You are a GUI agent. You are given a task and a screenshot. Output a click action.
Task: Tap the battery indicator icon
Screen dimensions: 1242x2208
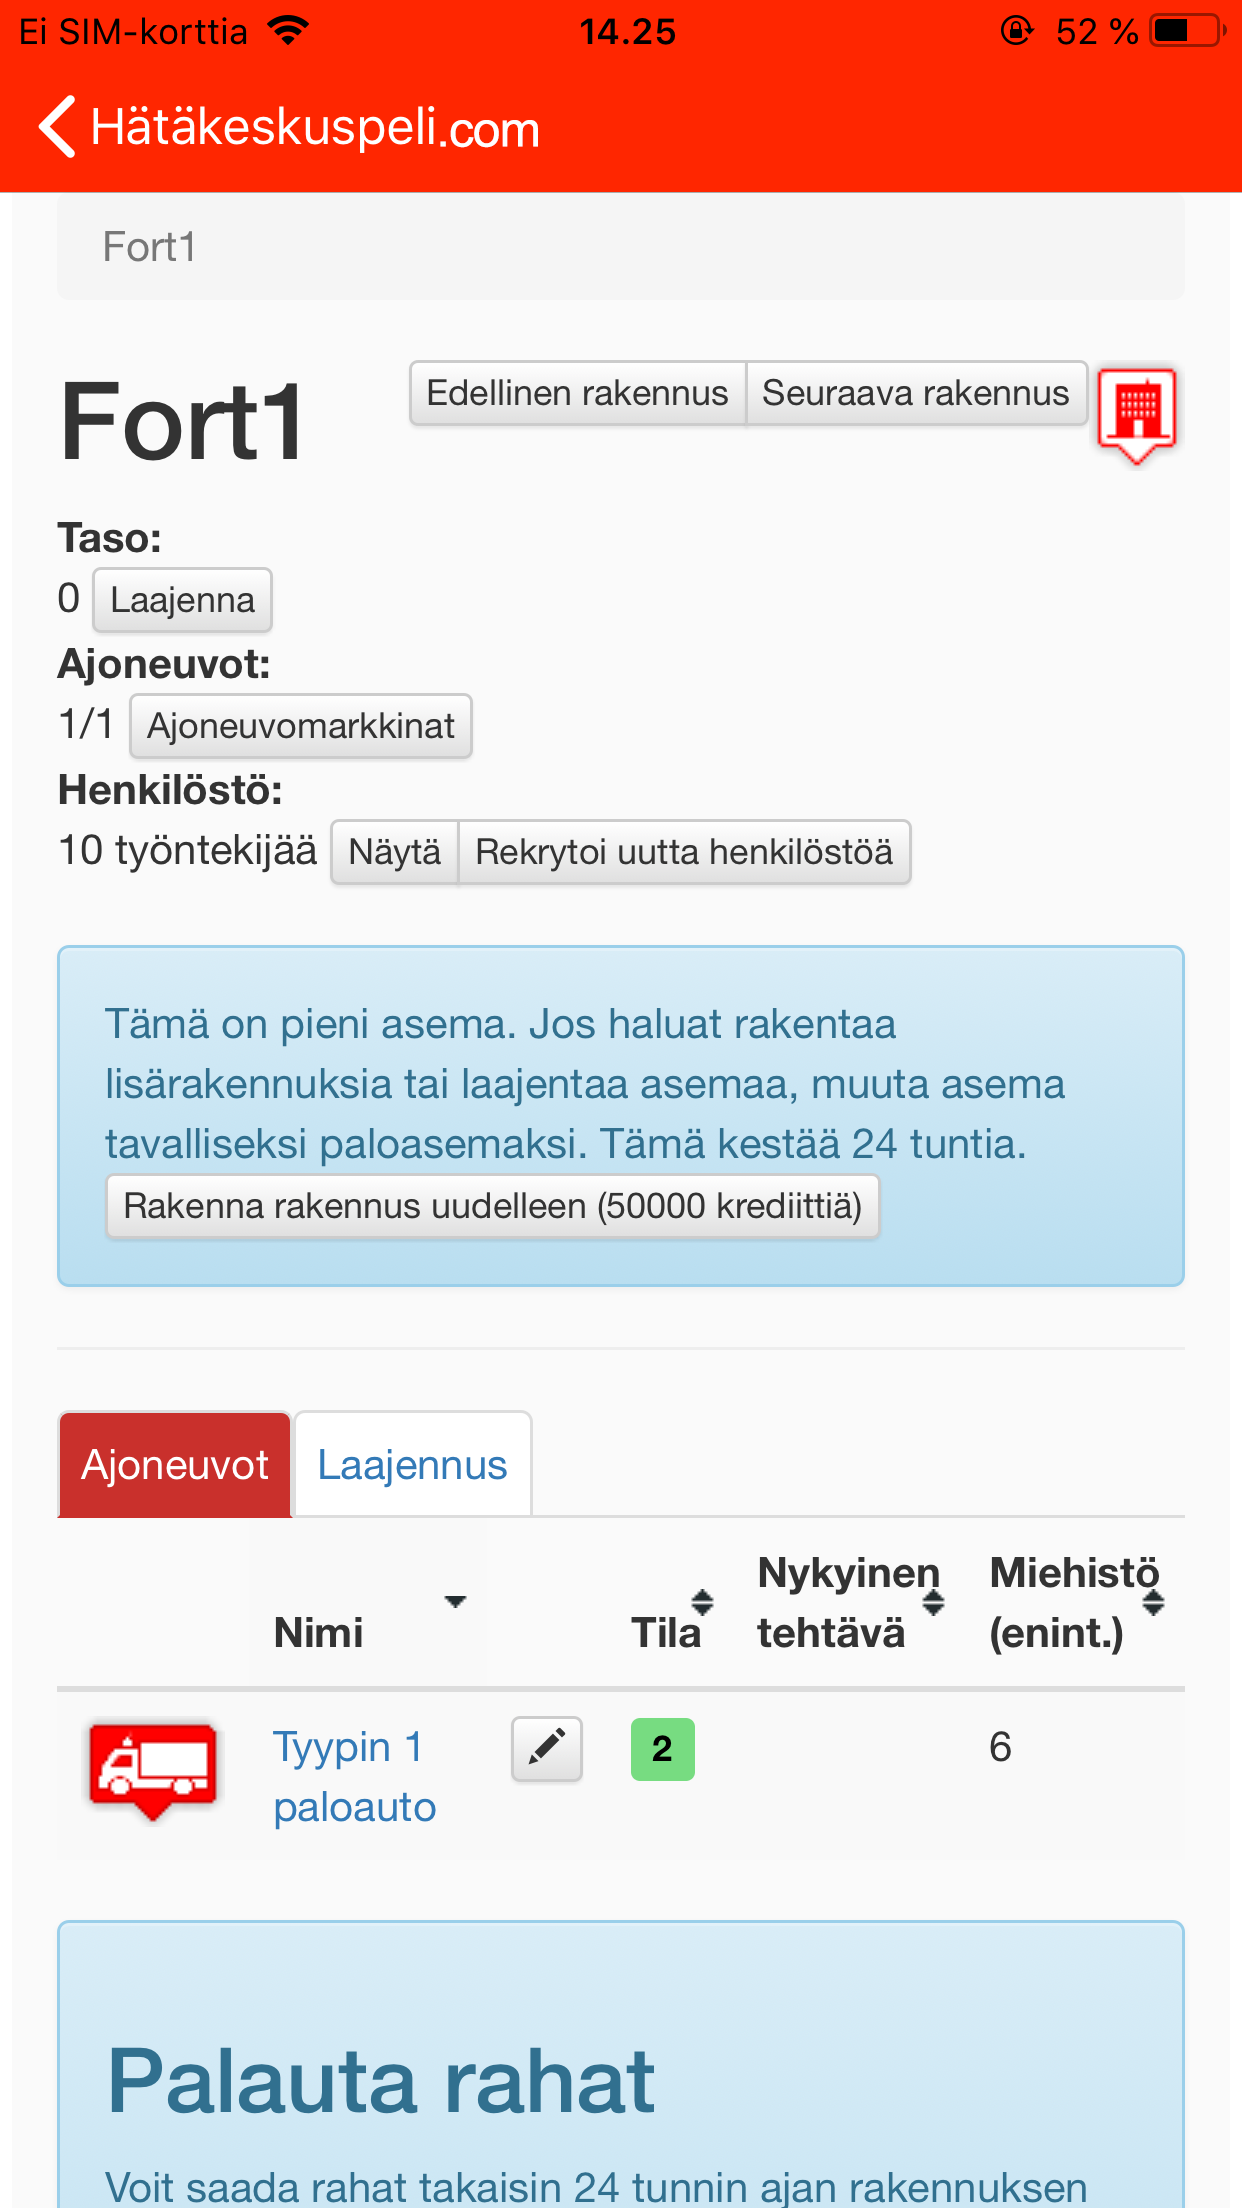click(1187, 31)
